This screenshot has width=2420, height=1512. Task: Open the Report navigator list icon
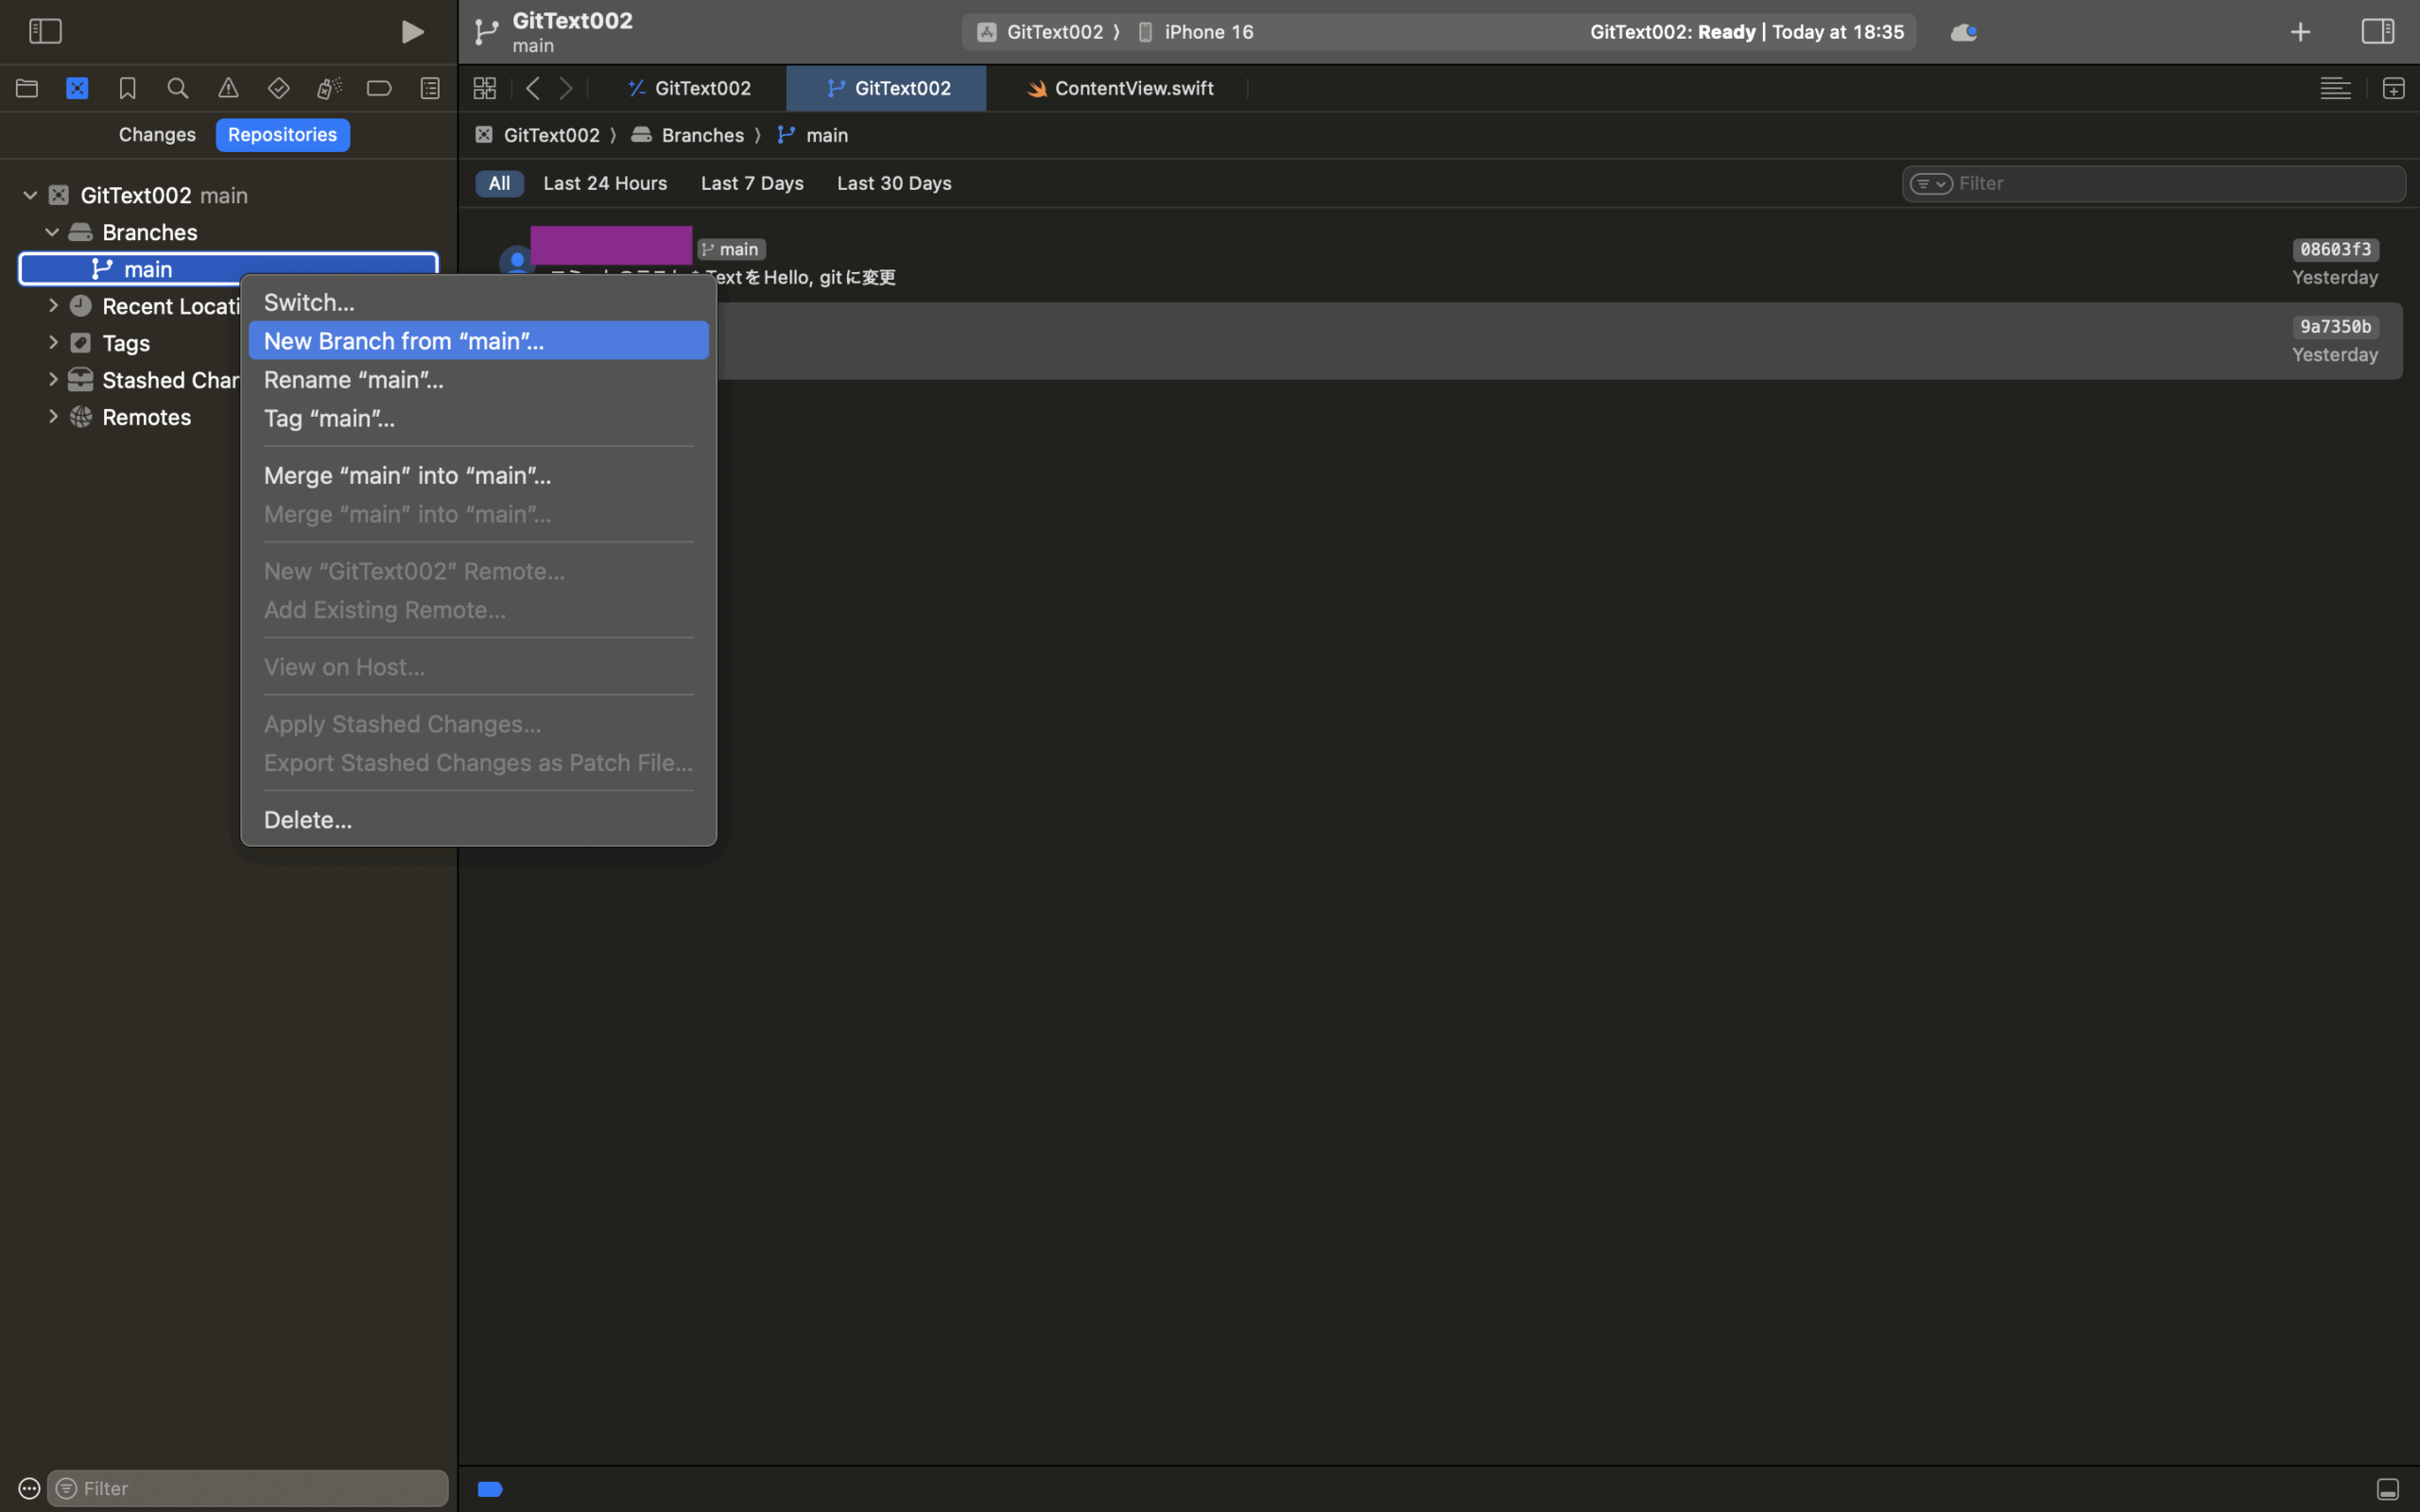(x=430, y=88)
